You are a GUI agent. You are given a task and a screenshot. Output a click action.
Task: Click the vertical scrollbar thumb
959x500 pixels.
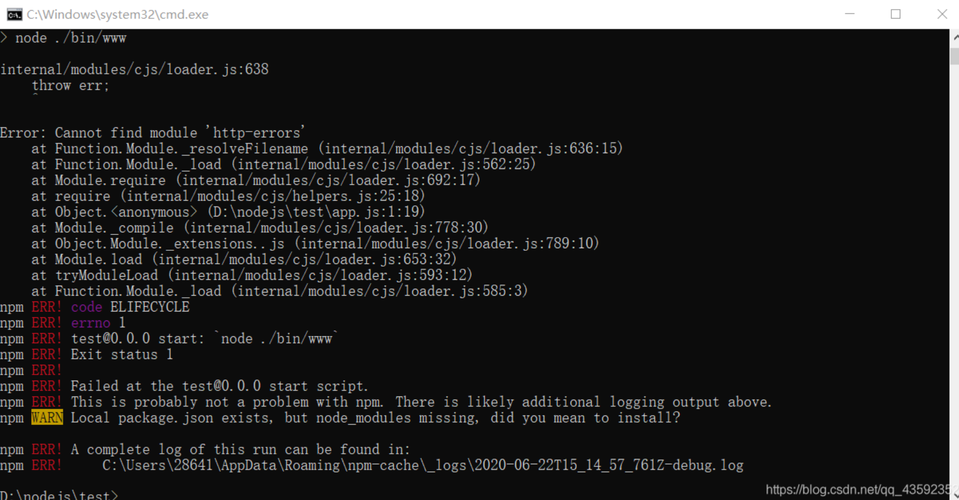point(954,56)
